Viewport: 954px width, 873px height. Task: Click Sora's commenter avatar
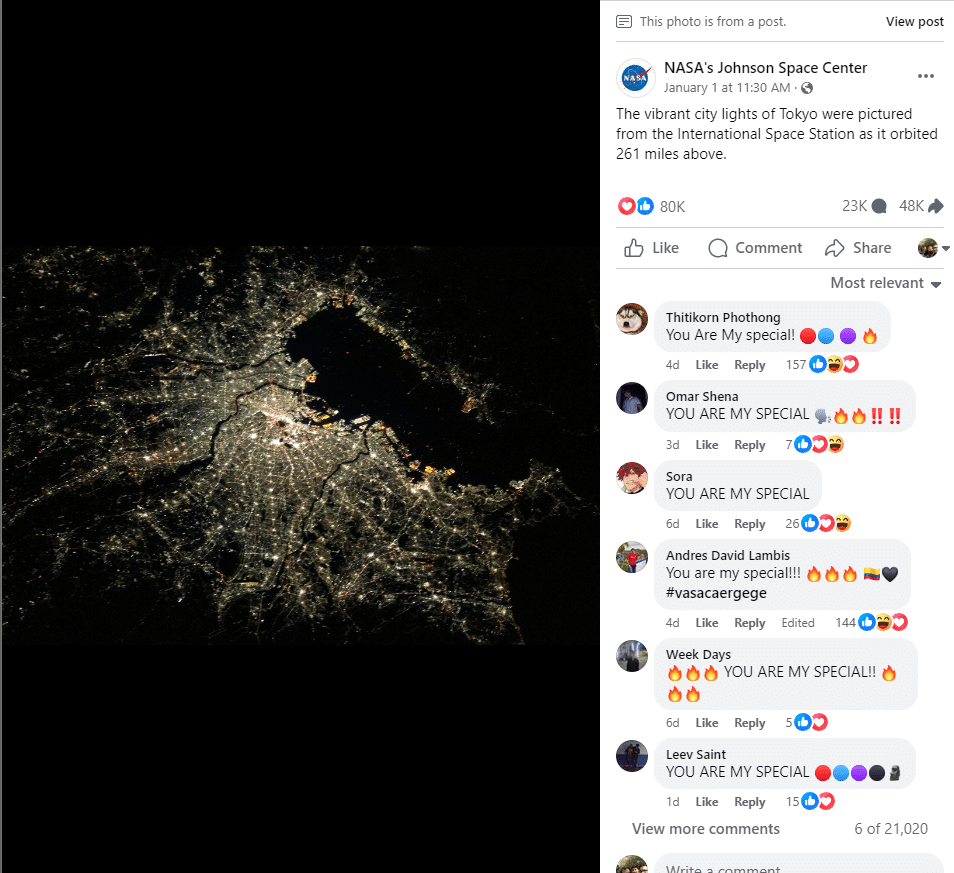[x=632, y=477]
